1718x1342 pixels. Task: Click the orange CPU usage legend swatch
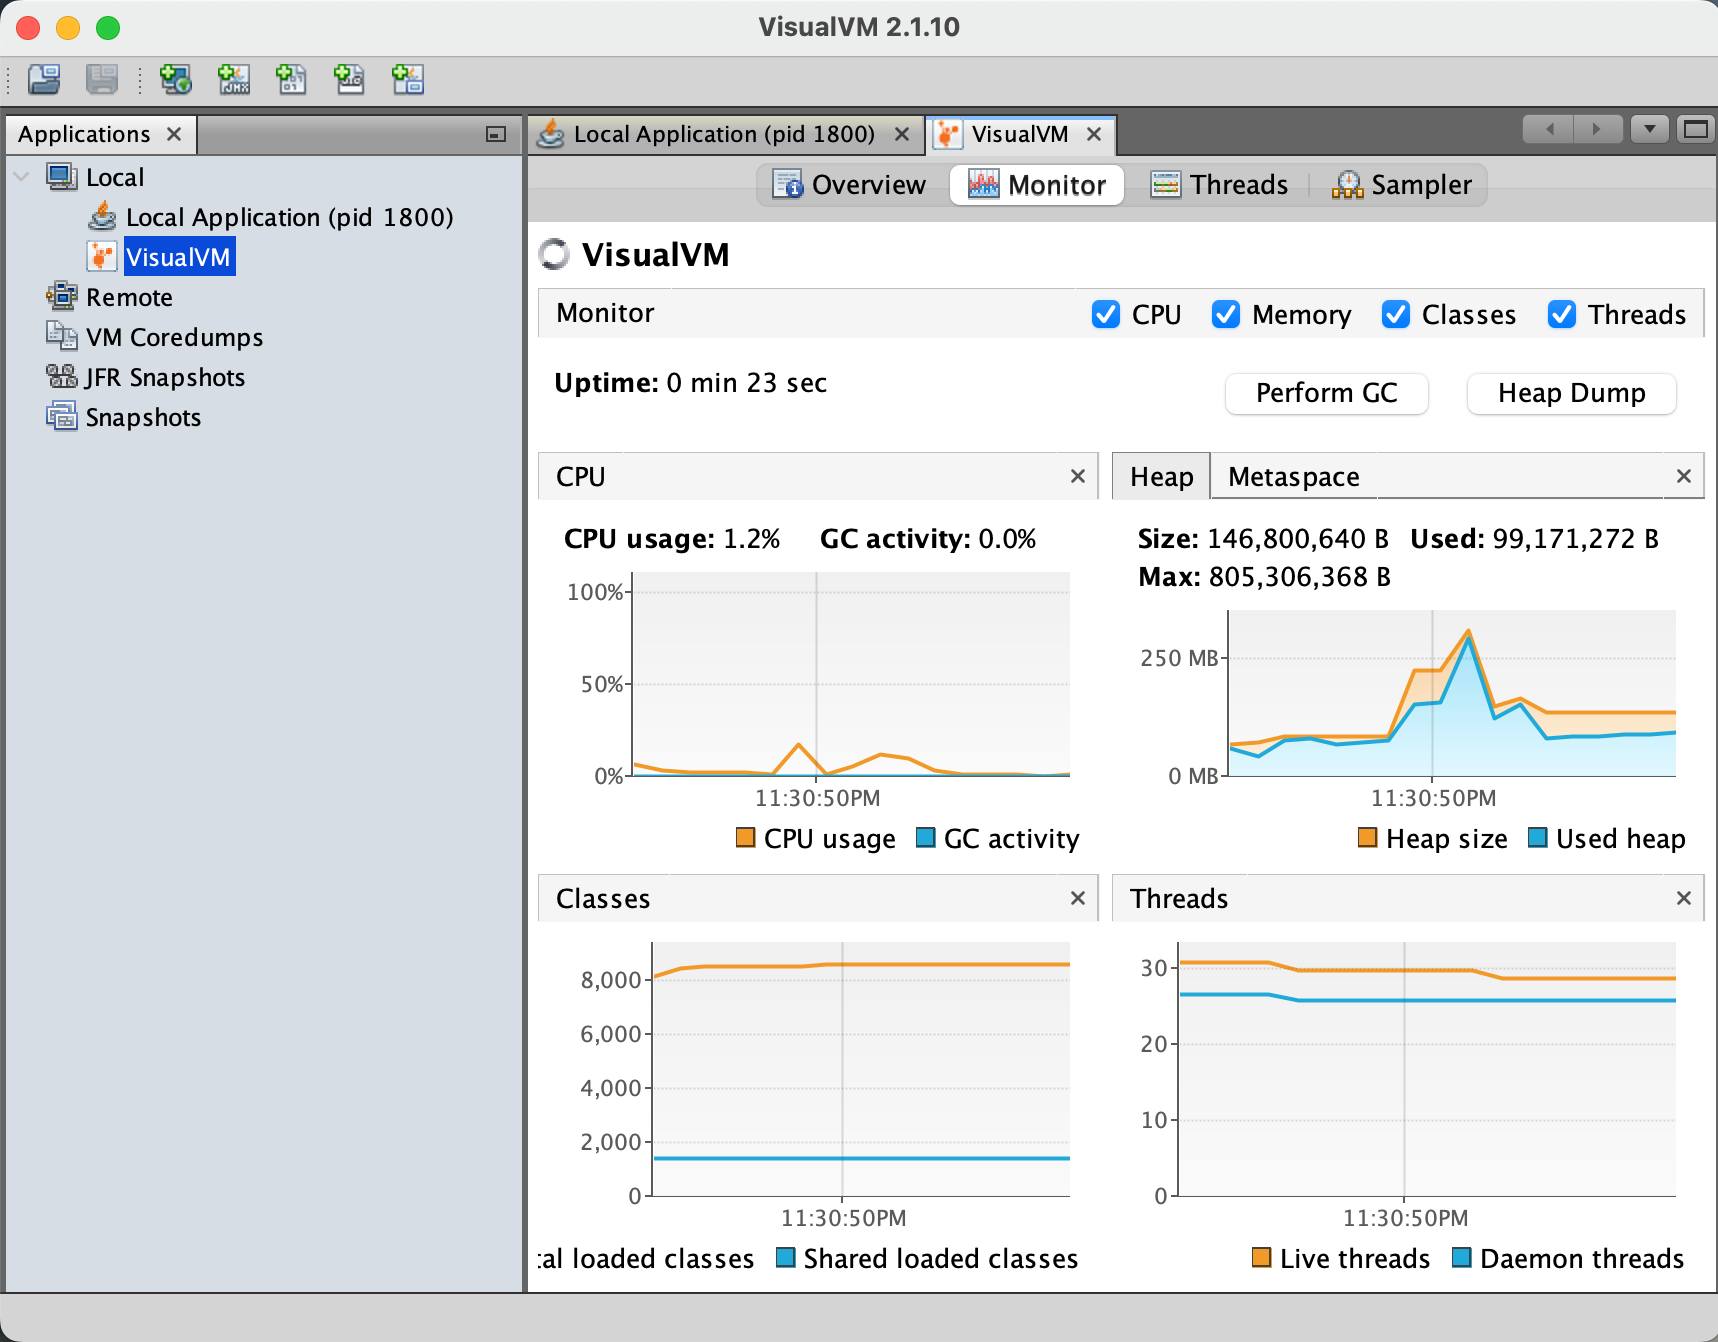click(745, 837)
